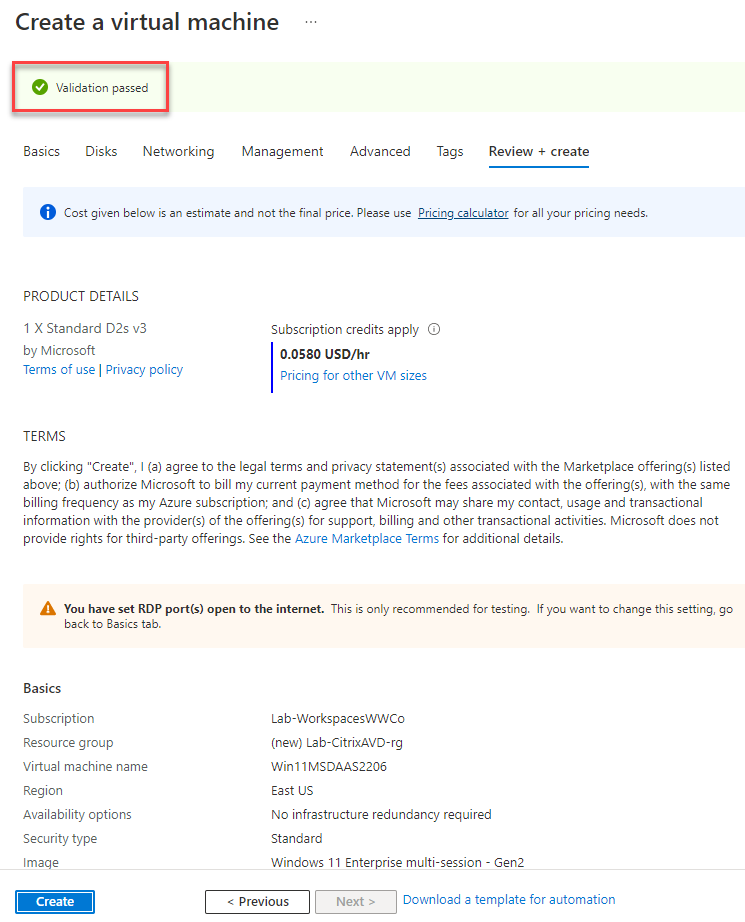Image resolution: width=745 pixels, height=922 pixels.
Task: Click Pricing for other VM sizes
Action: [353, 376]
